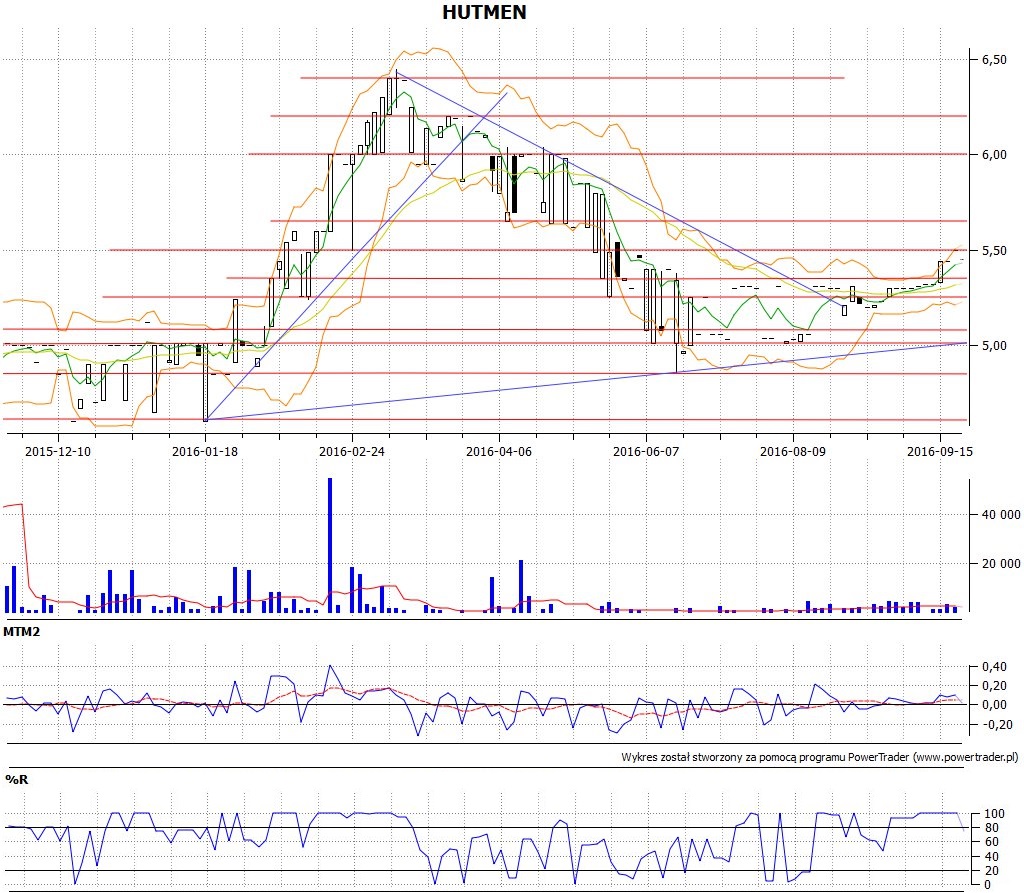Image resolution: width=1024 pixels, height=893 pixels.
Task: Click the 6,00 price axis label
Action: coord(994,155)
